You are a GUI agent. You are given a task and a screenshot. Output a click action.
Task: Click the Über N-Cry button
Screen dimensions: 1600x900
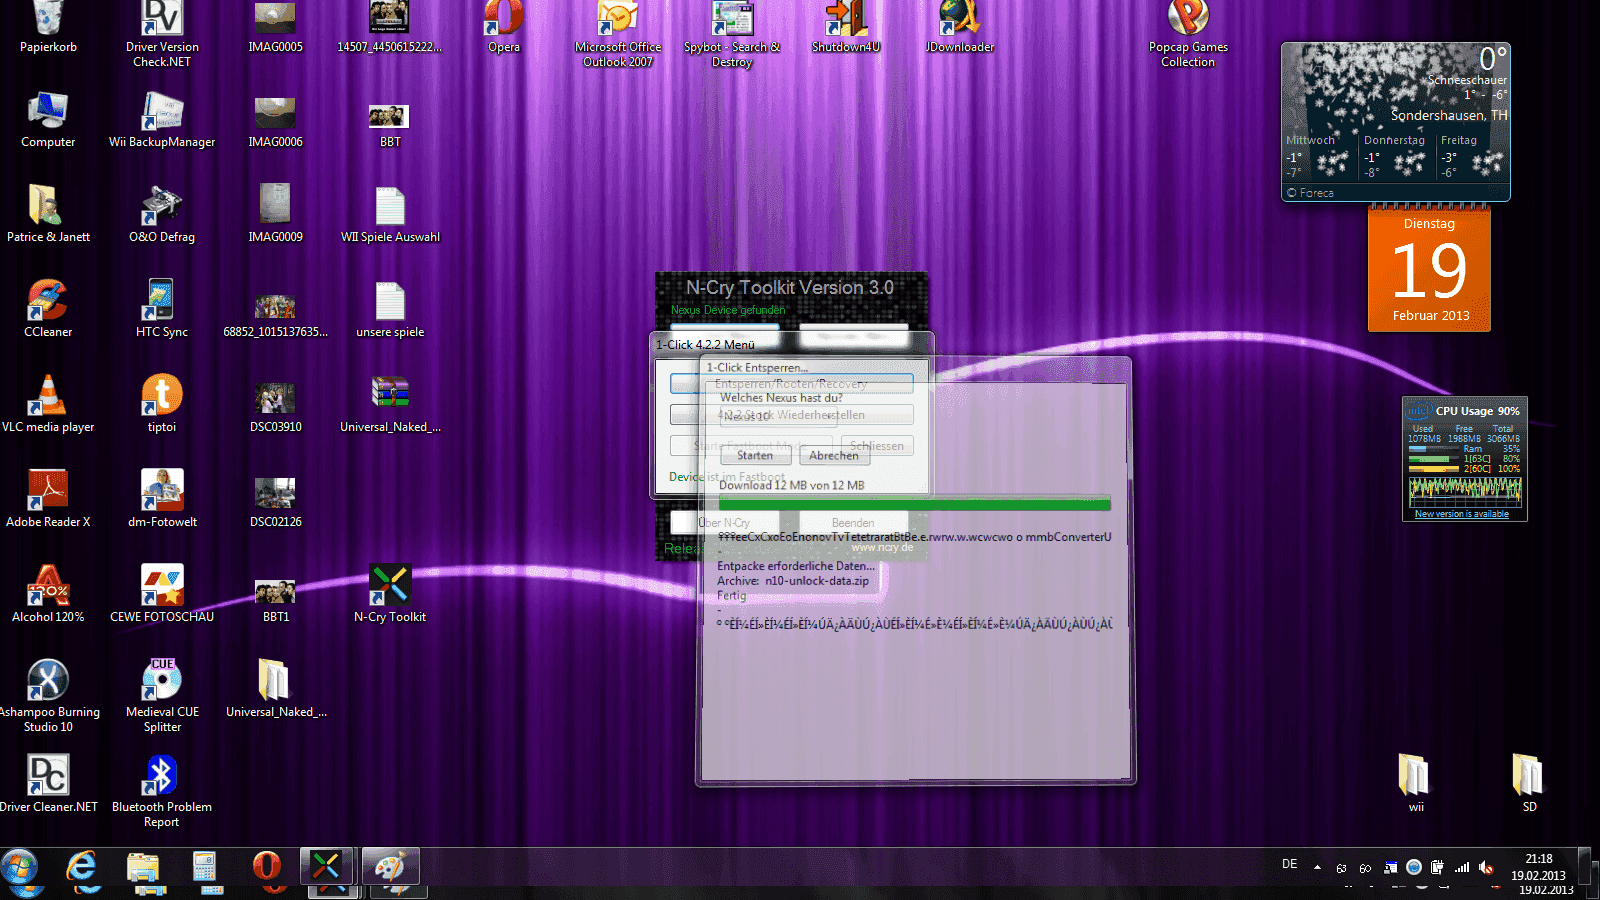724,523
